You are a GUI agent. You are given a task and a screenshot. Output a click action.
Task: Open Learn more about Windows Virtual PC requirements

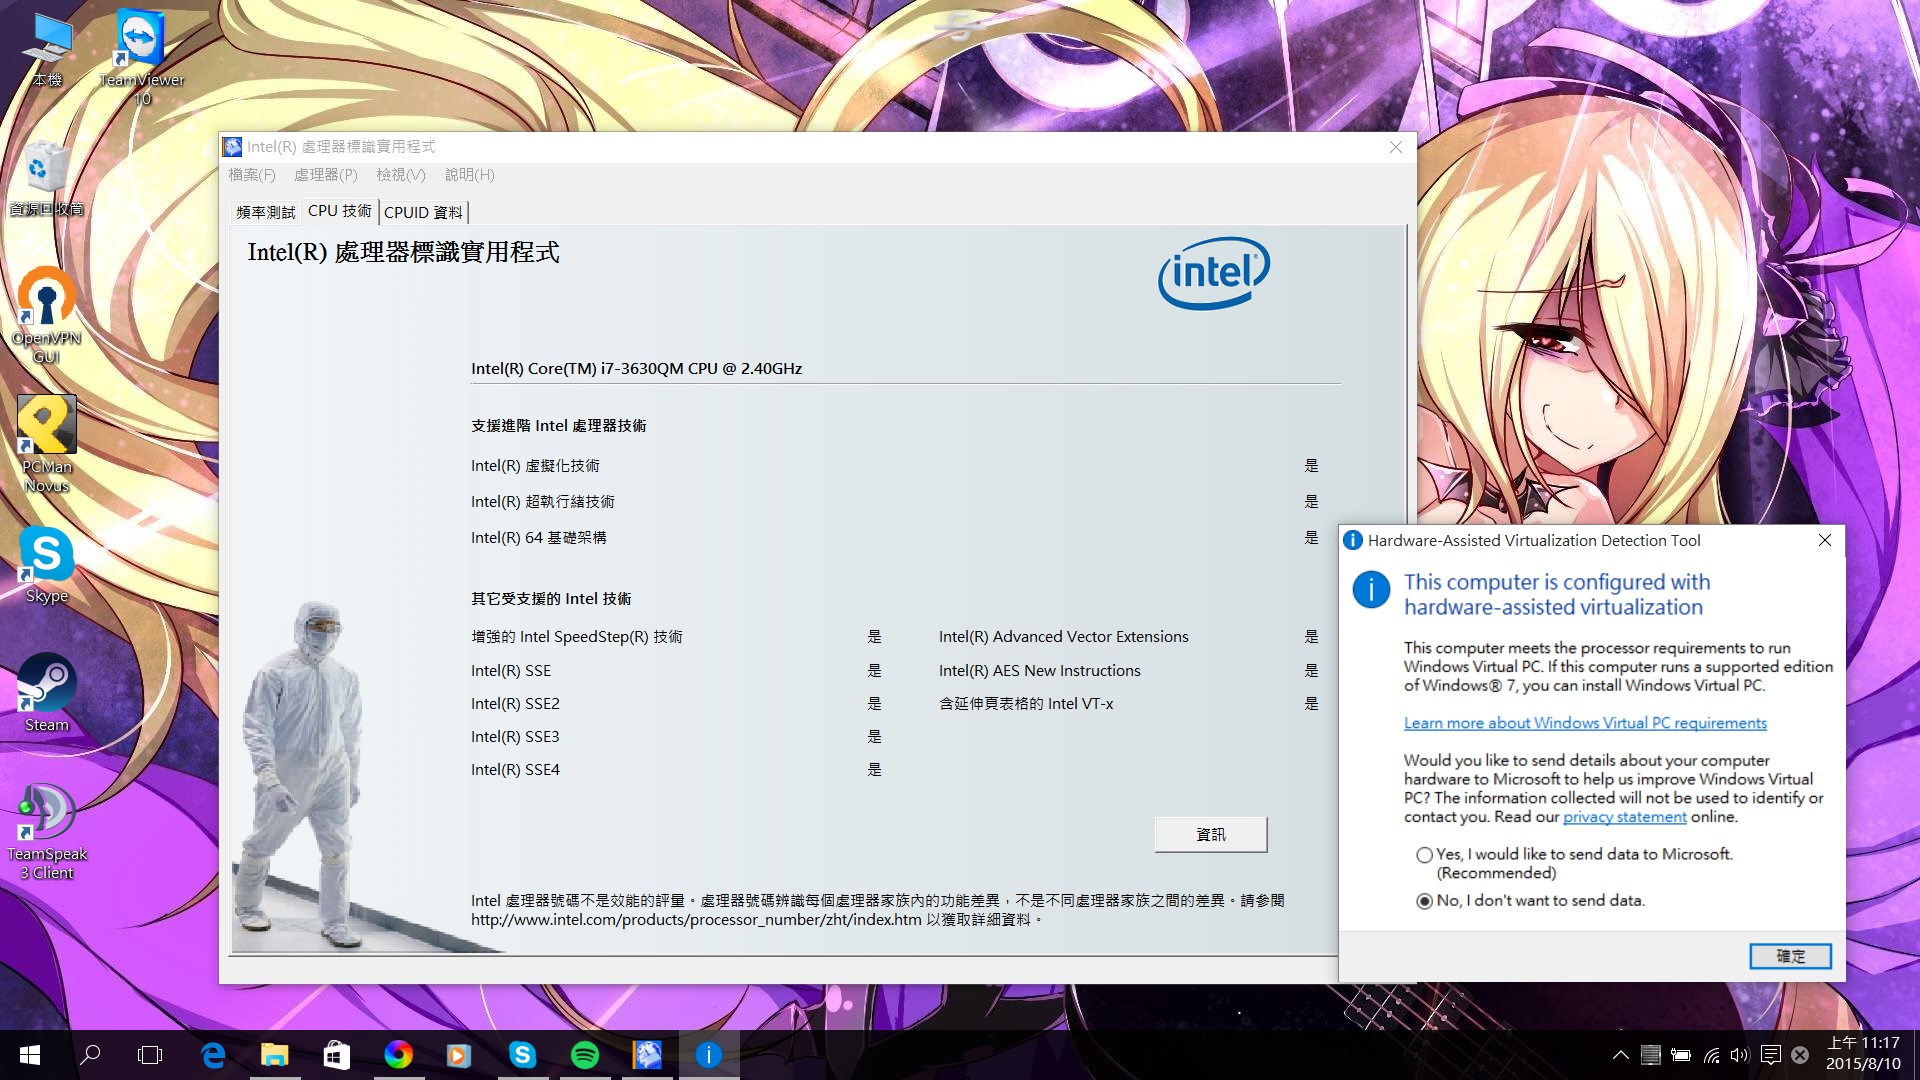pos(1585,723)
